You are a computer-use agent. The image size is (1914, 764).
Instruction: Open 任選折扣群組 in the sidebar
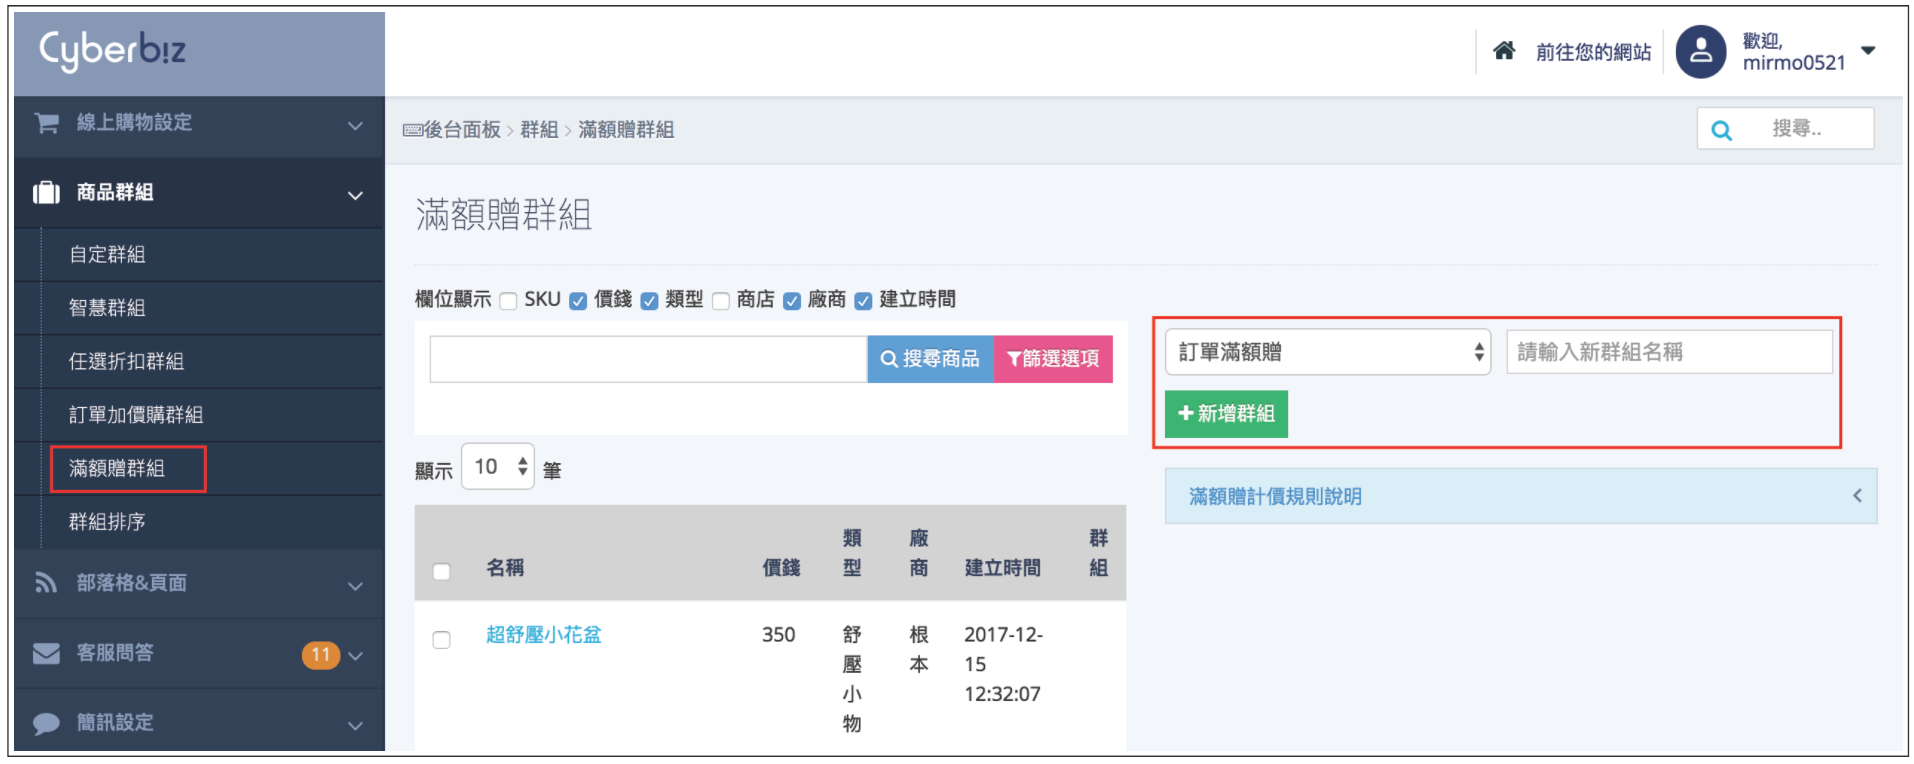(126, 361)
